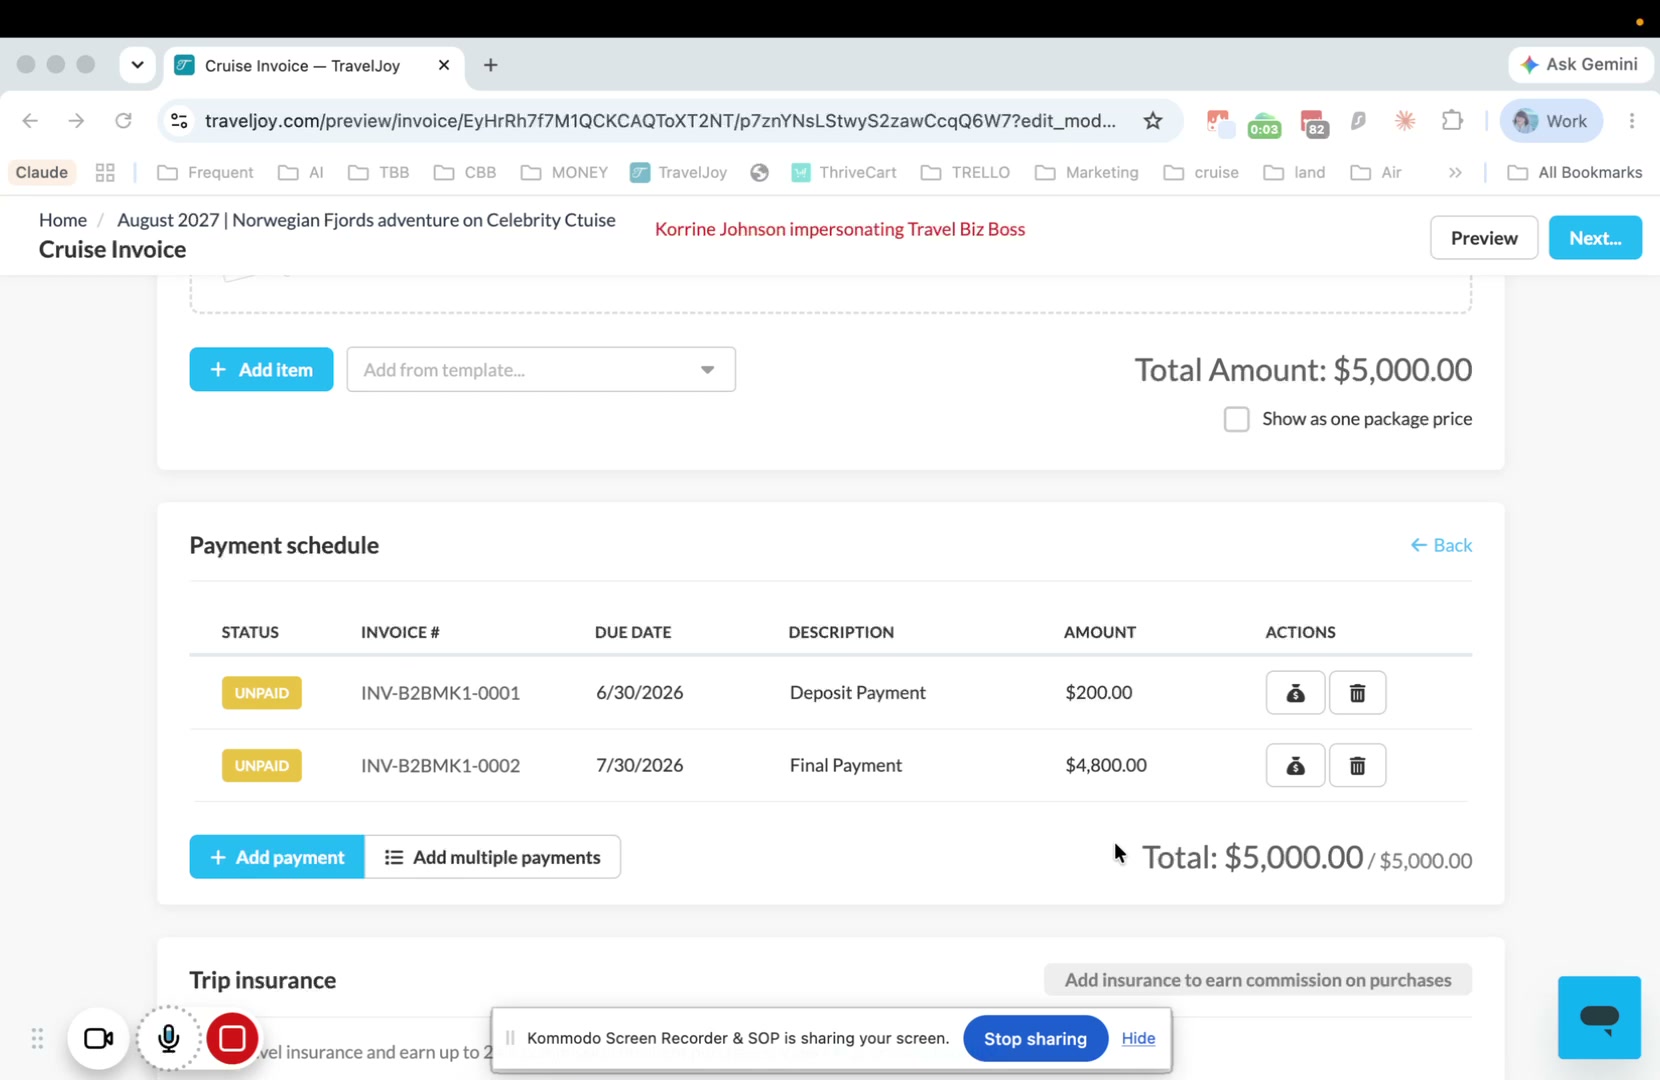Show more bookmarks with the chevron
The height and width of the screenshot is (1080, 1660).
[x=1455, y=173]
